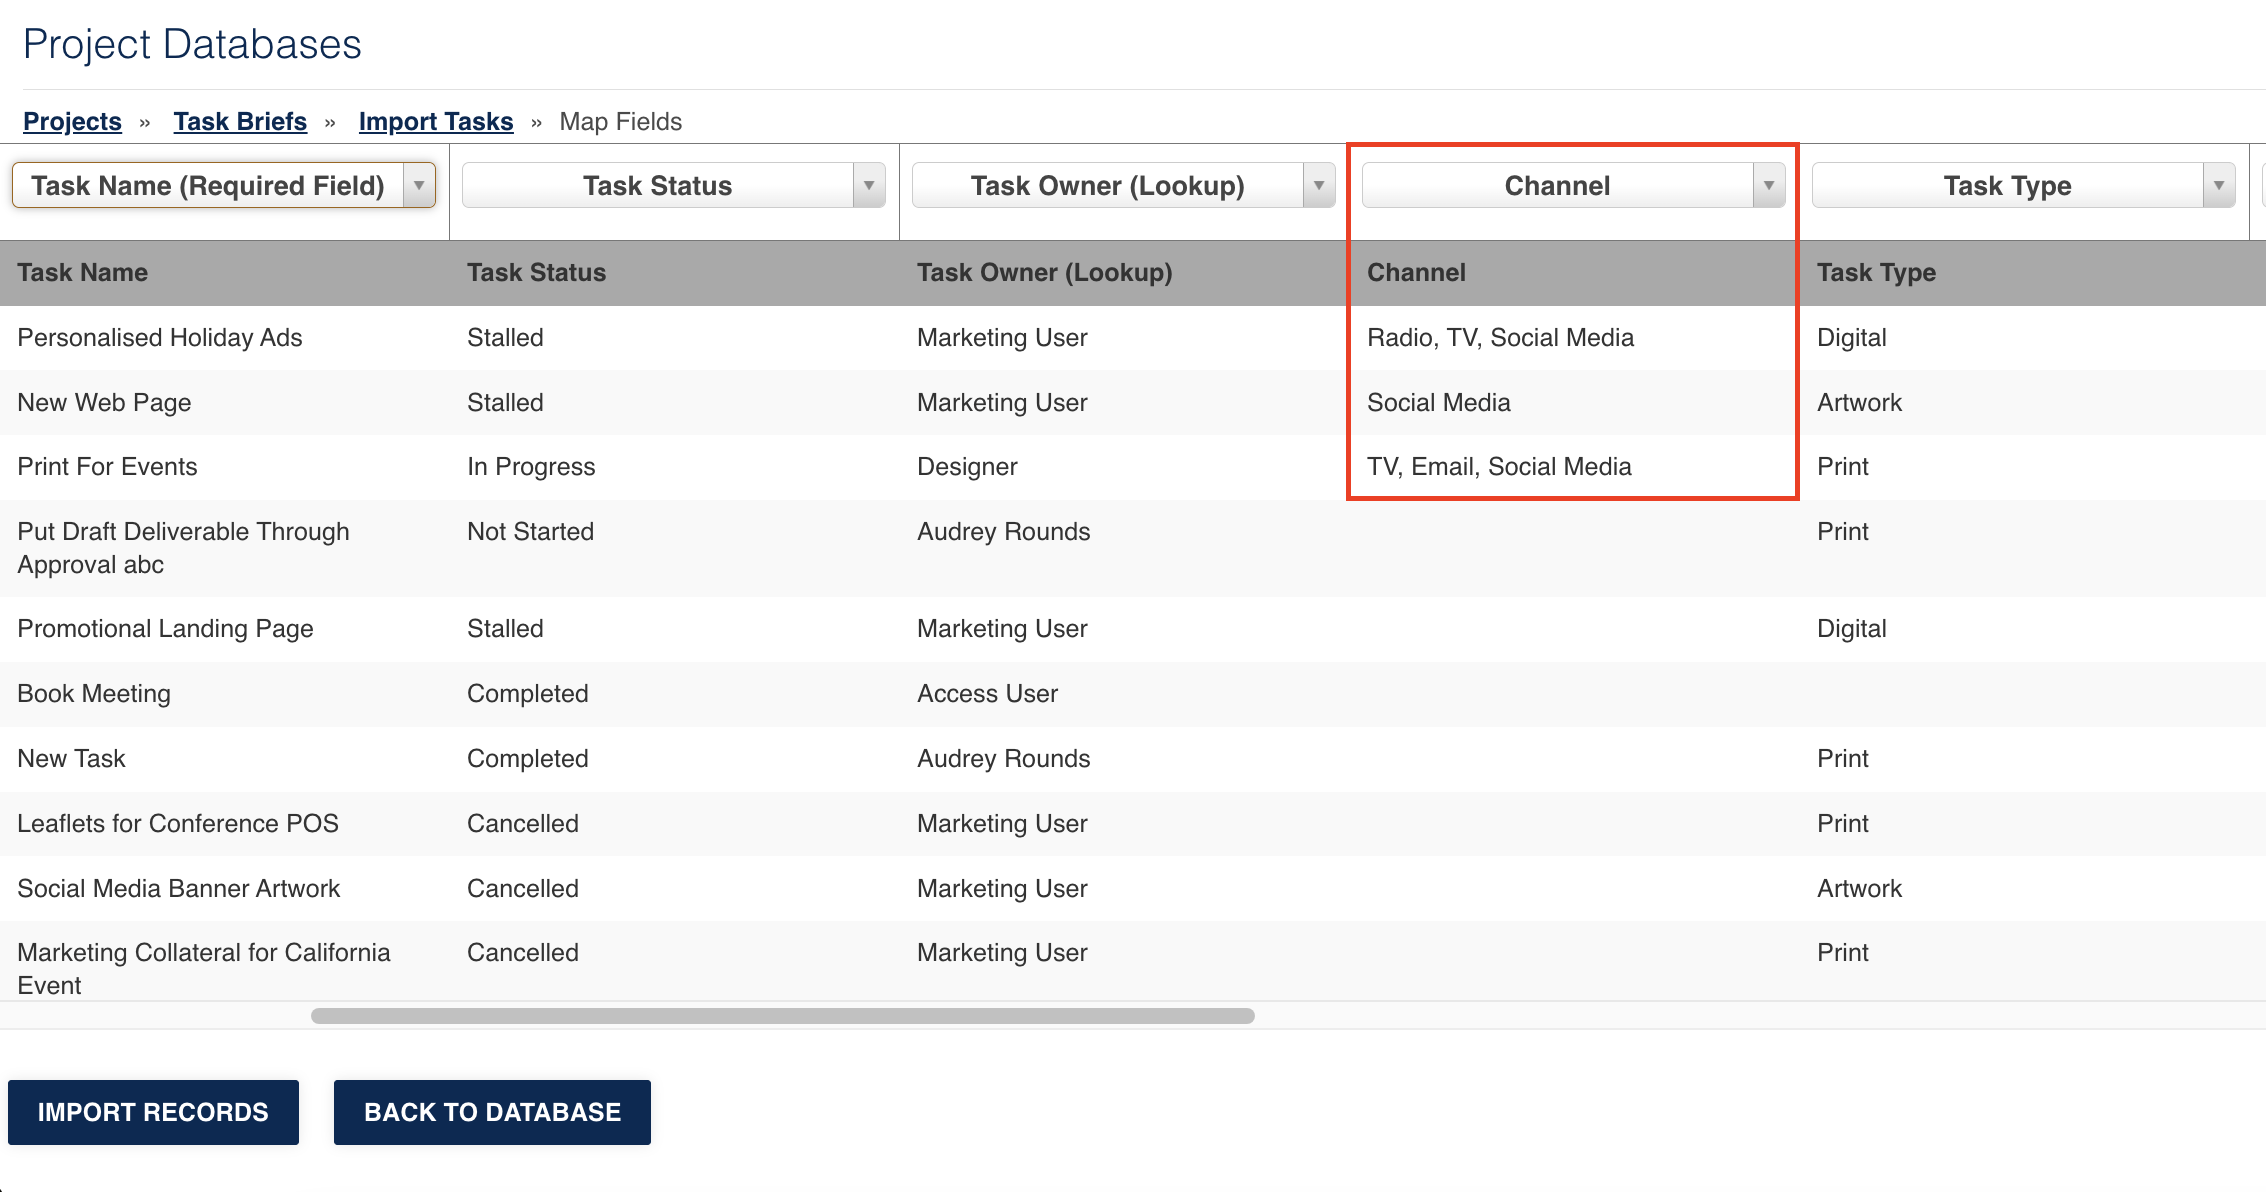The width and height of the screenshot is (2266, 1192).
Task: Click the Task Status dropdown arrow icon
Action: click(869, 186)
